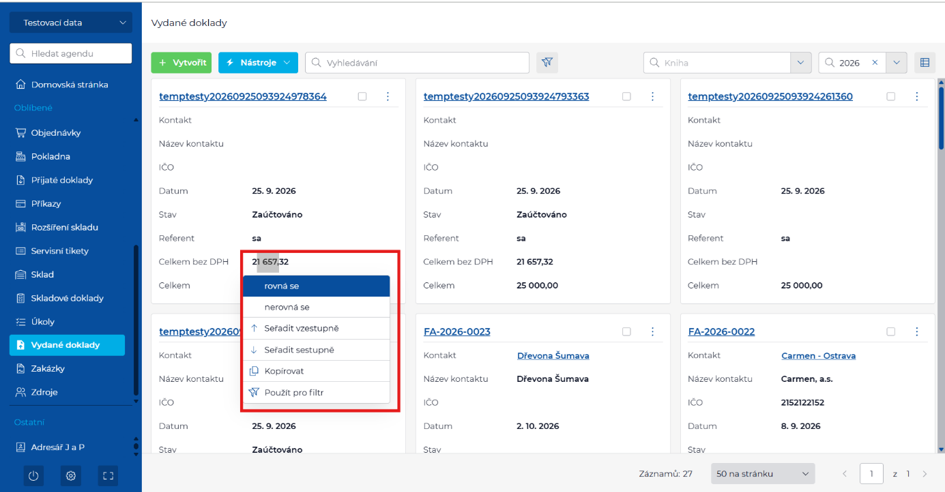Click the value 21 657,32 in first card
This screenshot has width=945, height=492.
tap(270, 262)
